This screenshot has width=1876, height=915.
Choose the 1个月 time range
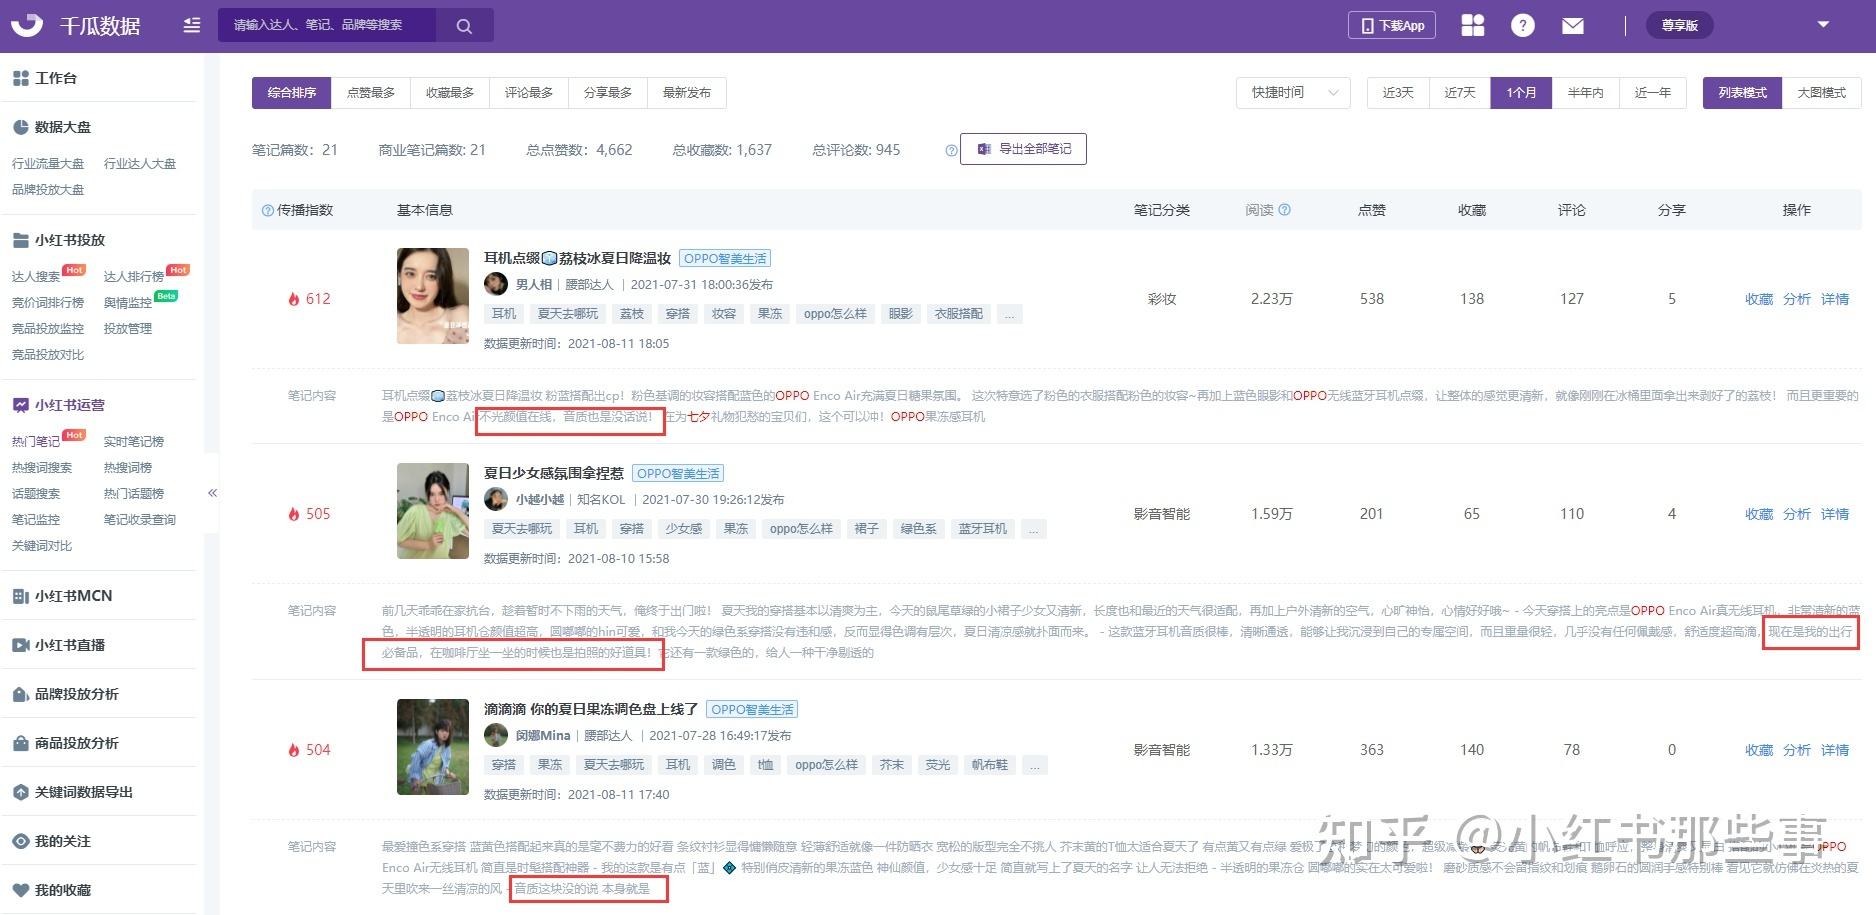pyautogui.click(x=1521, y=93)
